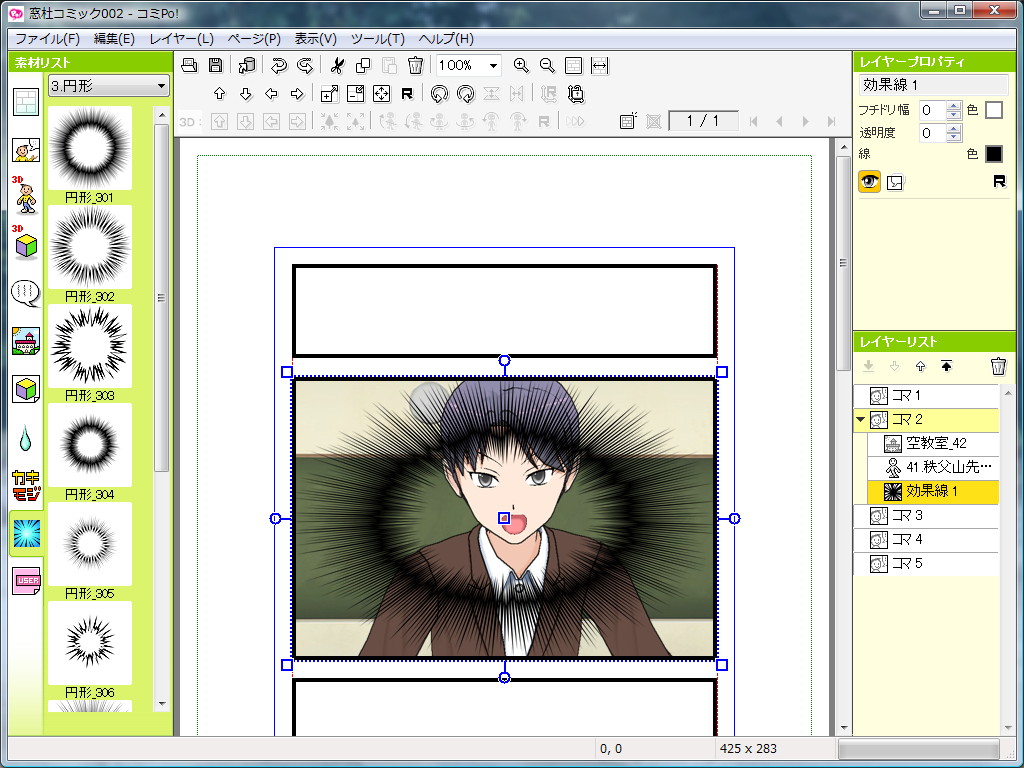Reset properties with the R icon in layer properties

coord(999,182)
